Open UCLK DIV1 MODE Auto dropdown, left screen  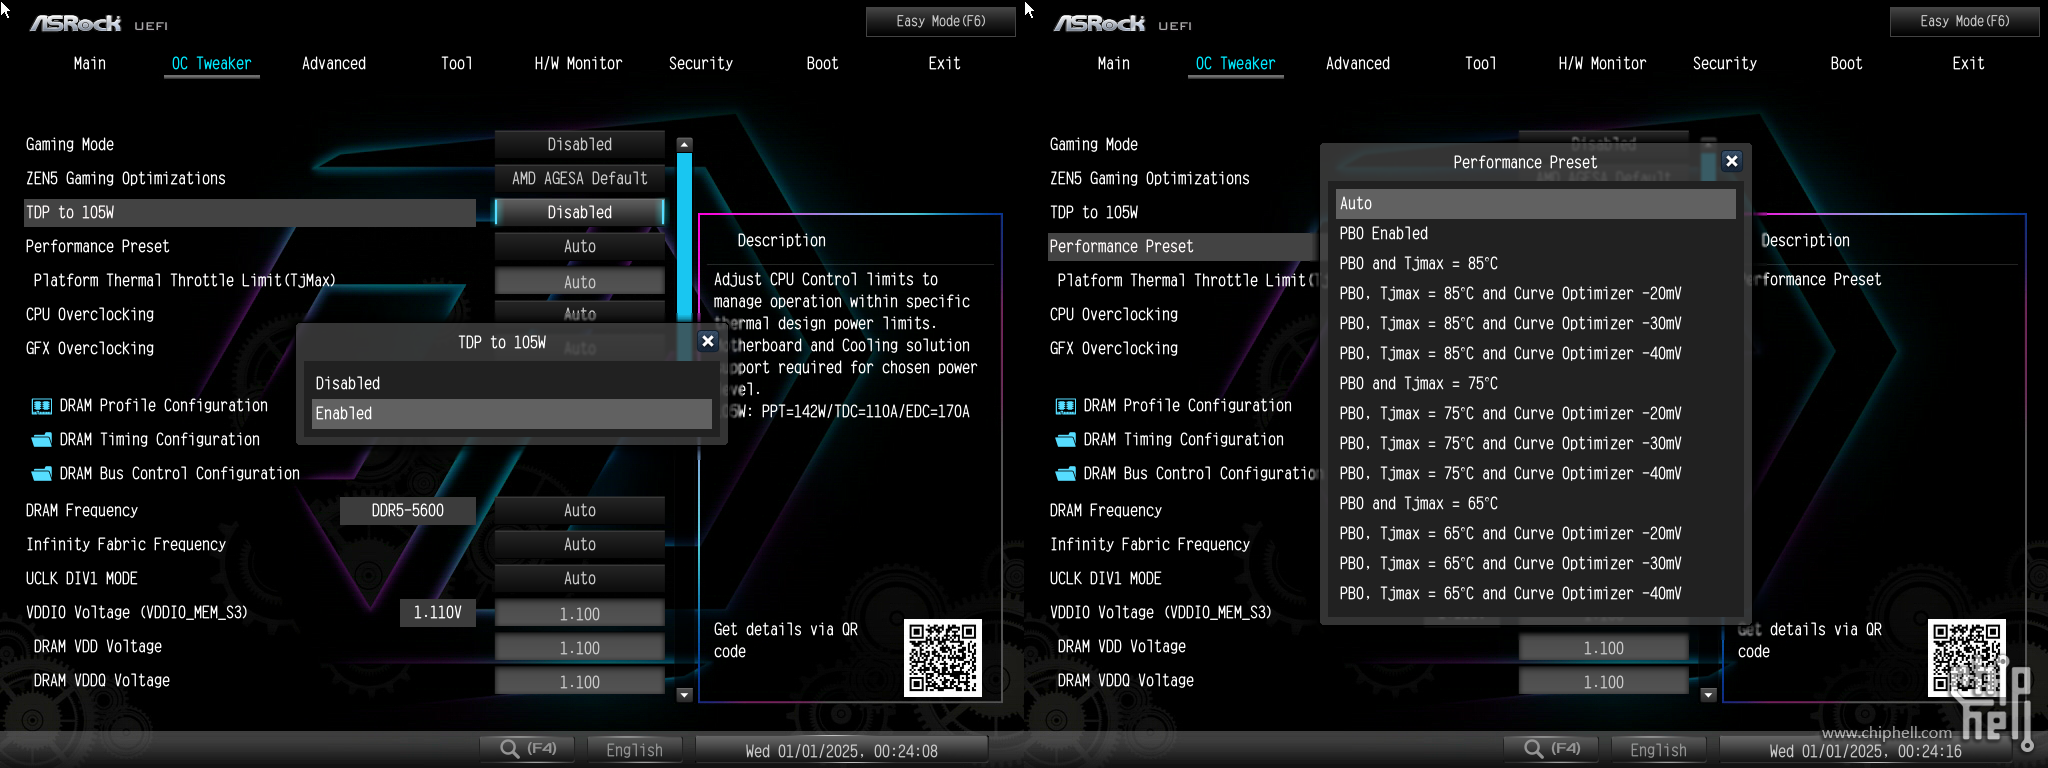[x=579, y=579]
